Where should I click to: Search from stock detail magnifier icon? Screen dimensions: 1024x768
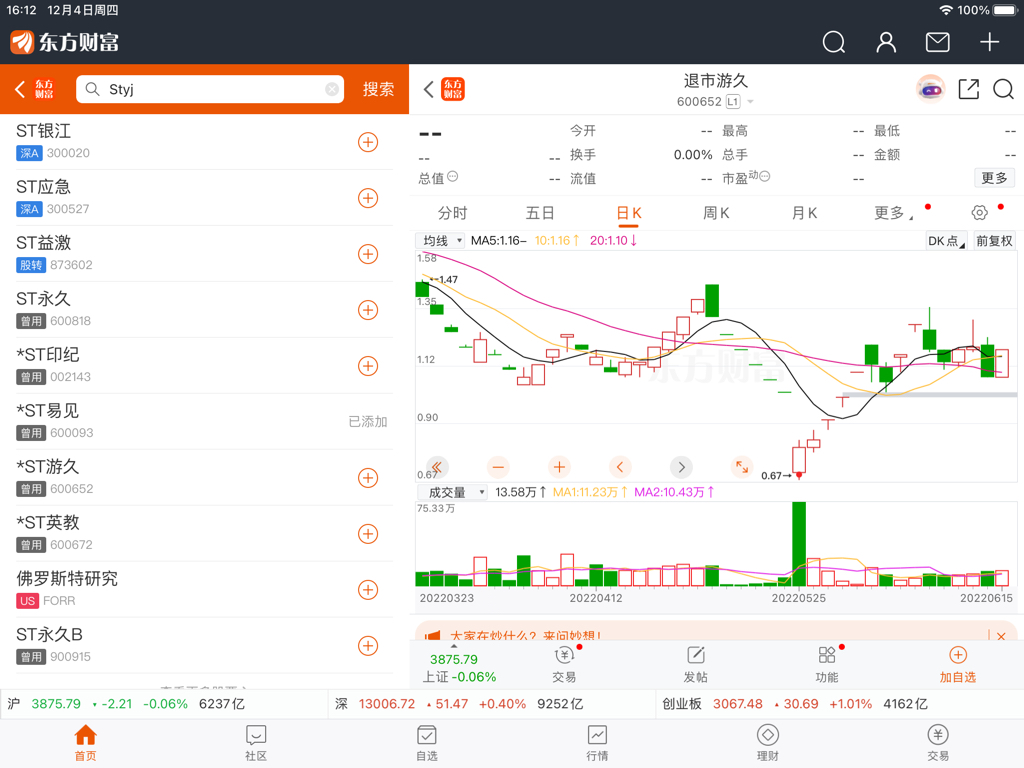[1003, 89]
